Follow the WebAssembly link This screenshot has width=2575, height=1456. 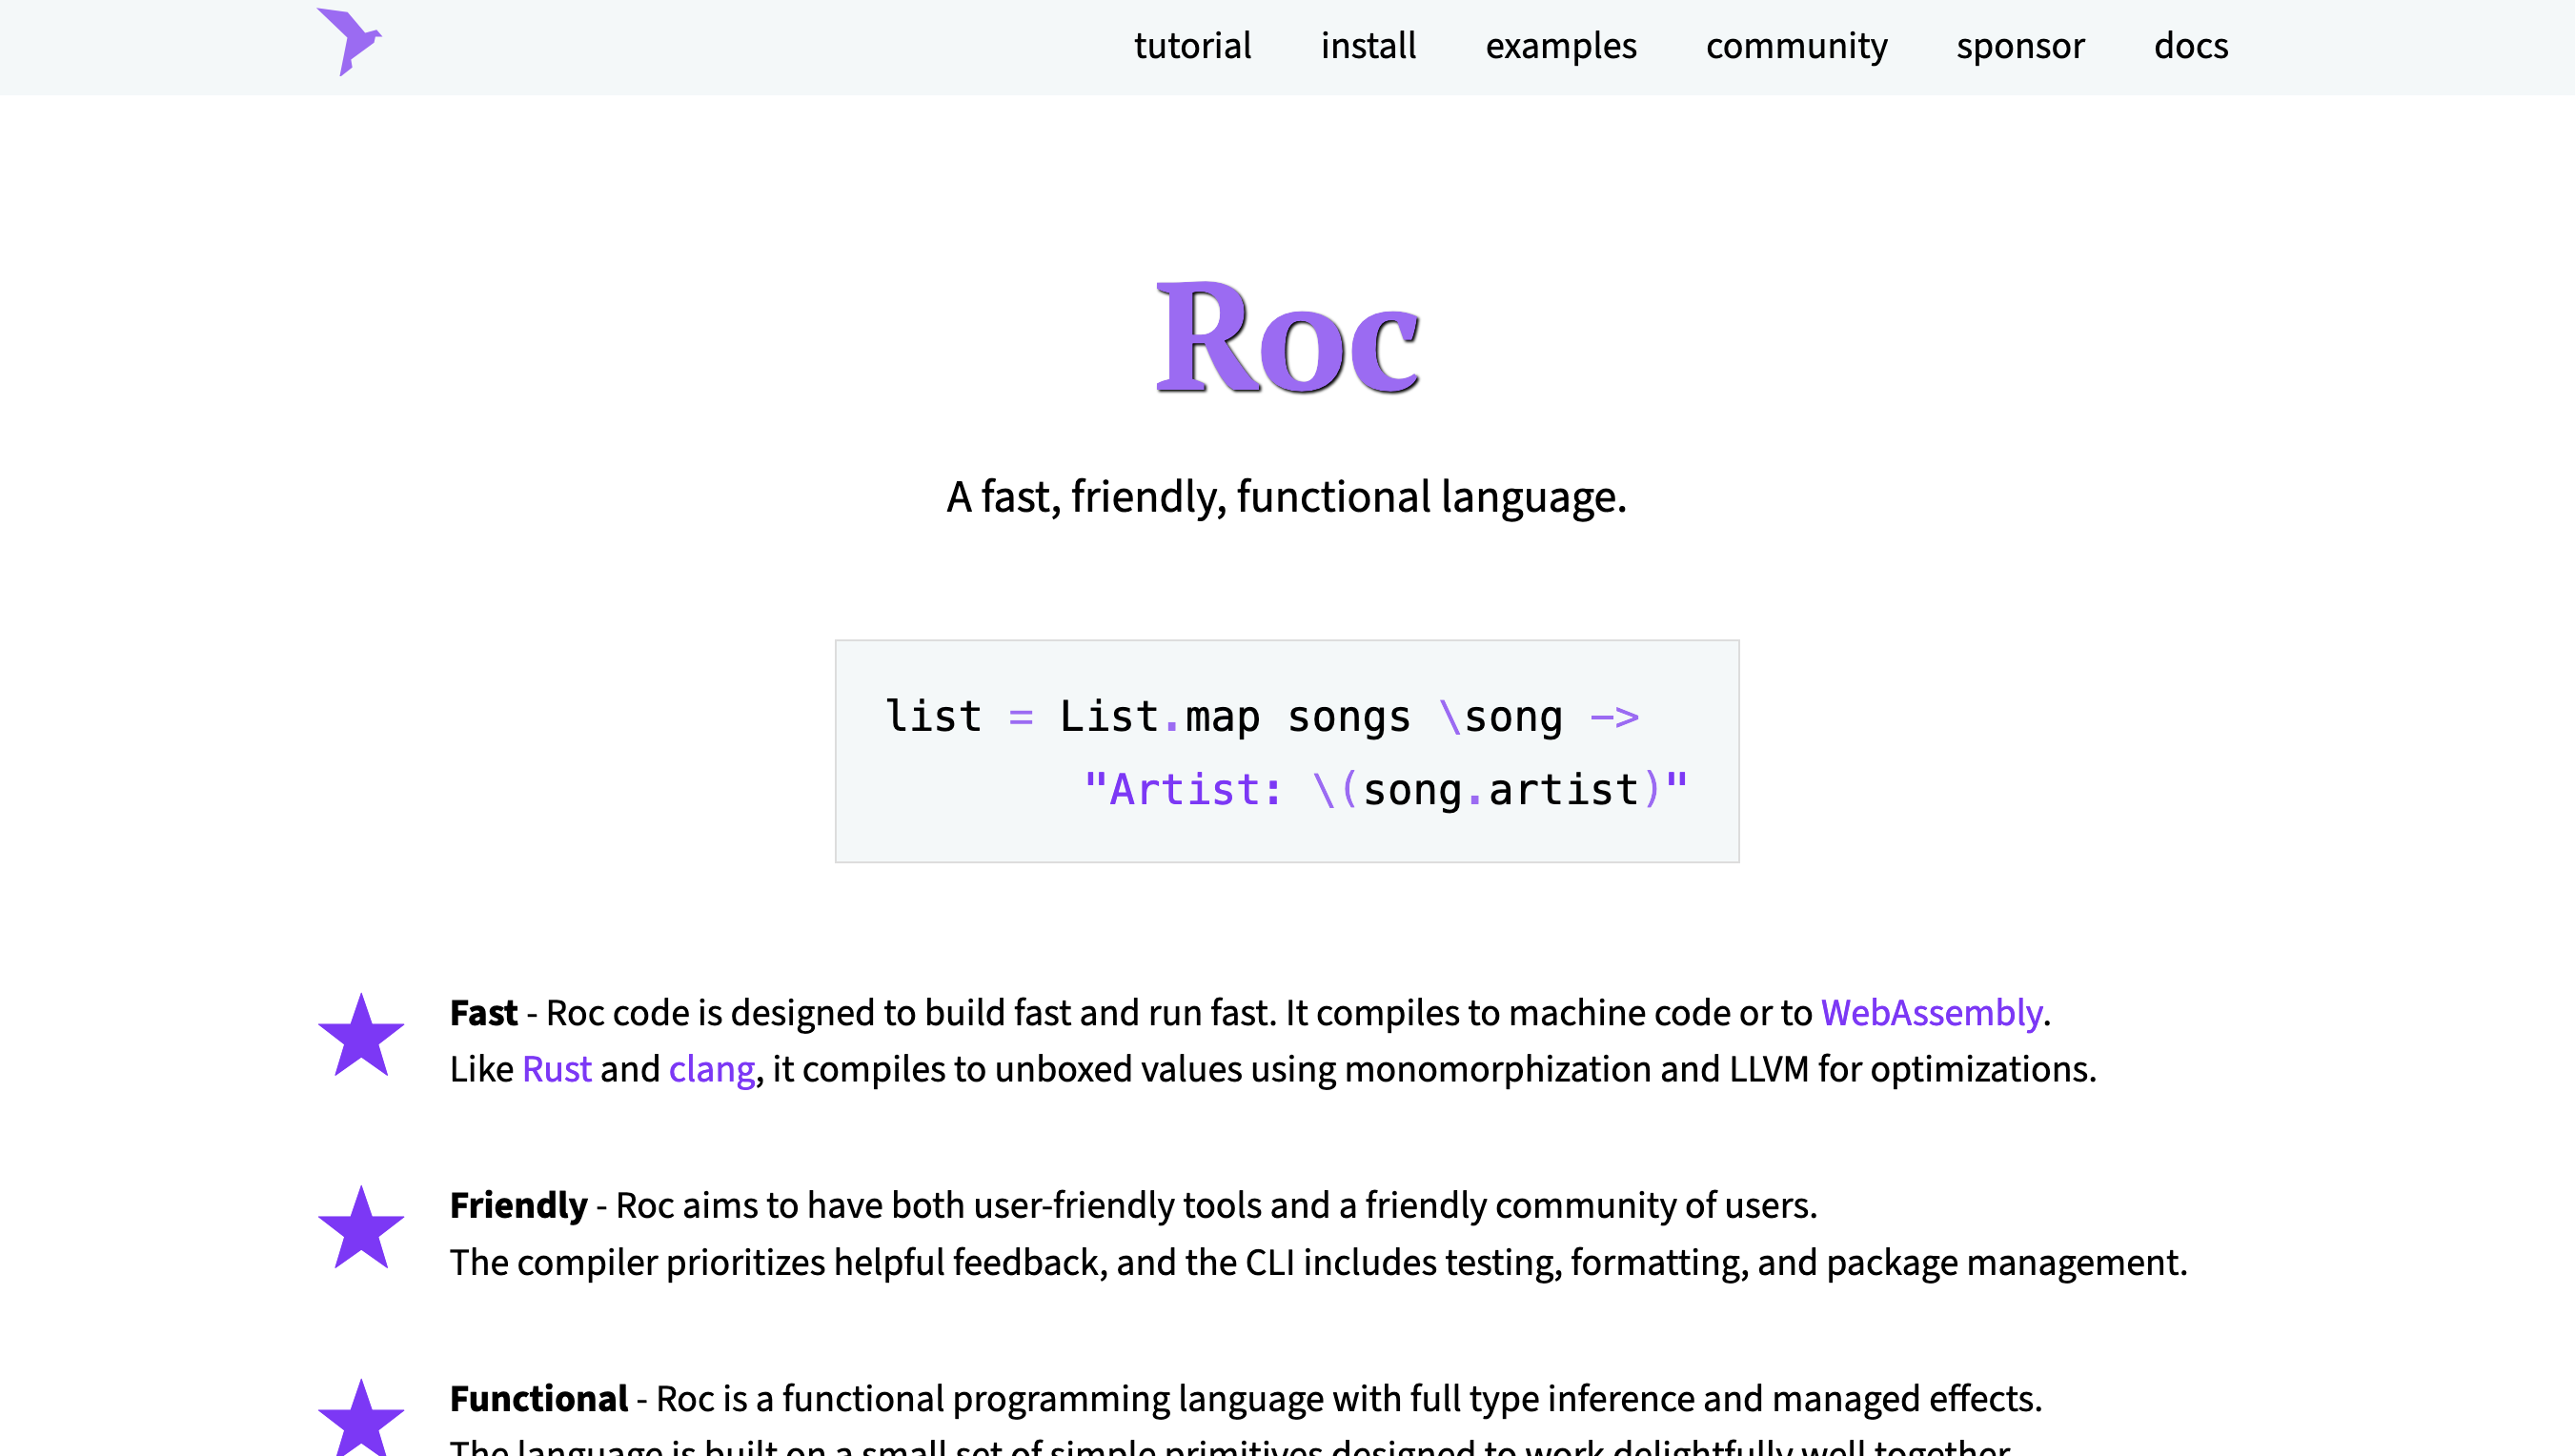point(1931,1013)
